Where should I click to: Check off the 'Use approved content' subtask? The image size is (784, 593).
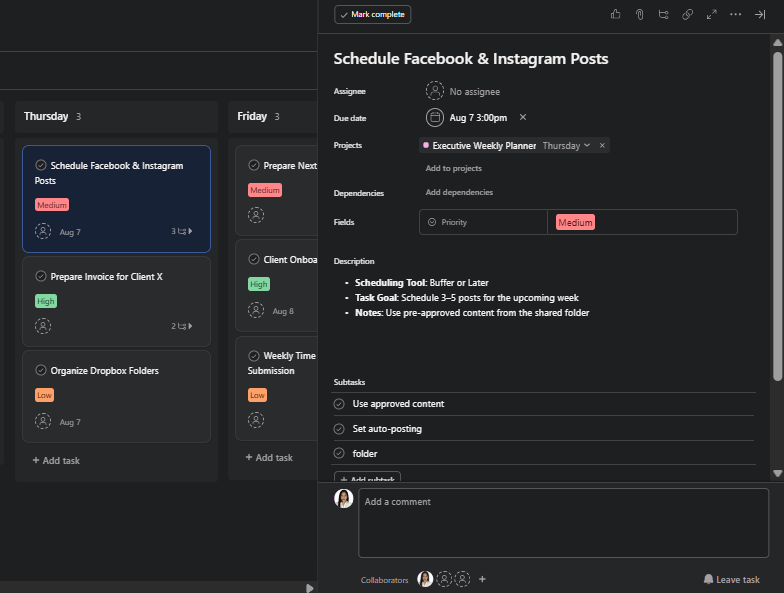point(339,404)
